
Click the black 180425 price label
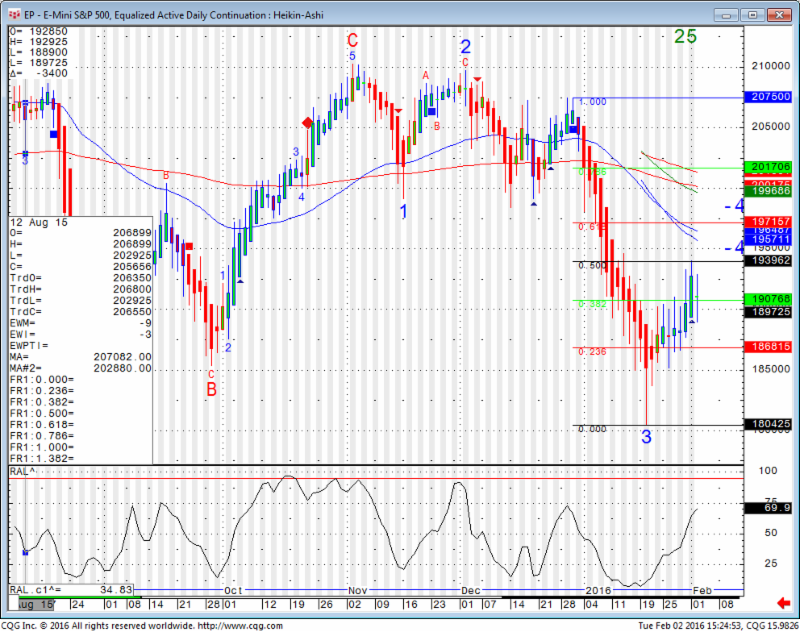(x=768, y=424)
